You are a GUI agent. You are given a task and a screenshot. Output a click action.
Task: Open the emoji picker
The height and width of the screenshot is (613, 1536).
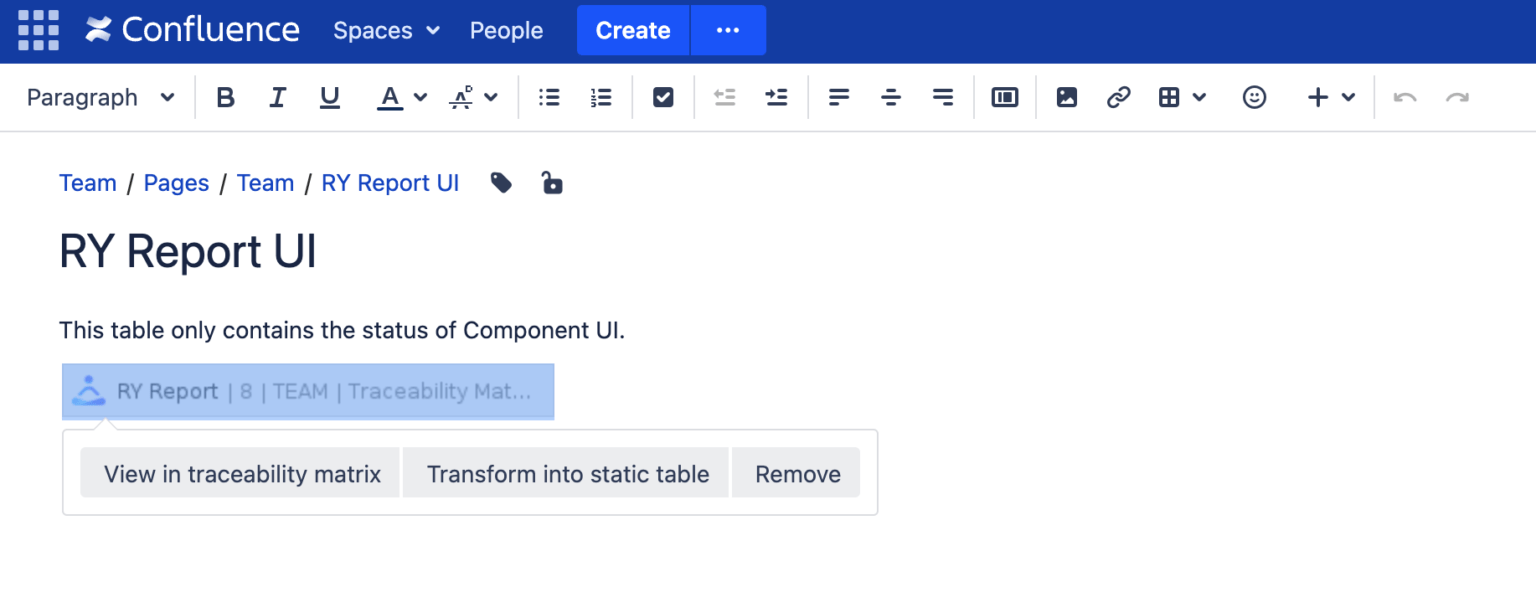tap(1254, 97)
